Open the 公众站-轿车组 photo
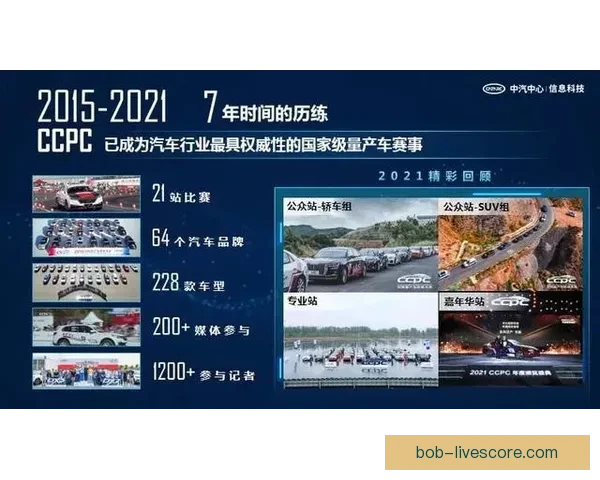 [x=360, y=245]
